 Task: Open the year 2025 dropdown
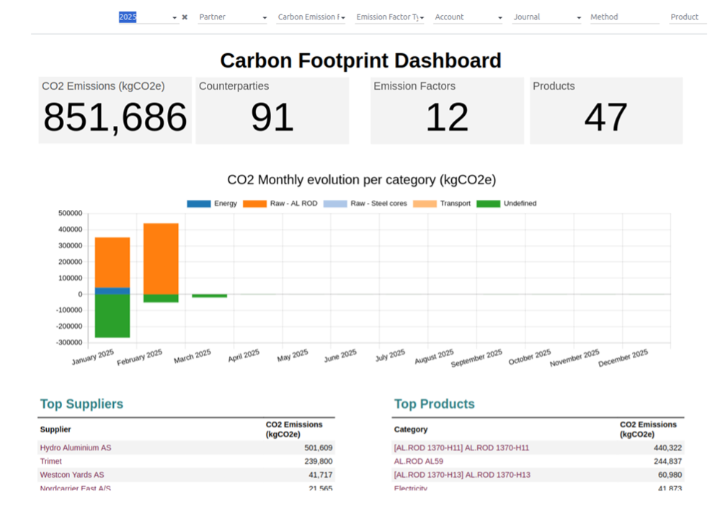(x=146, y=17)
